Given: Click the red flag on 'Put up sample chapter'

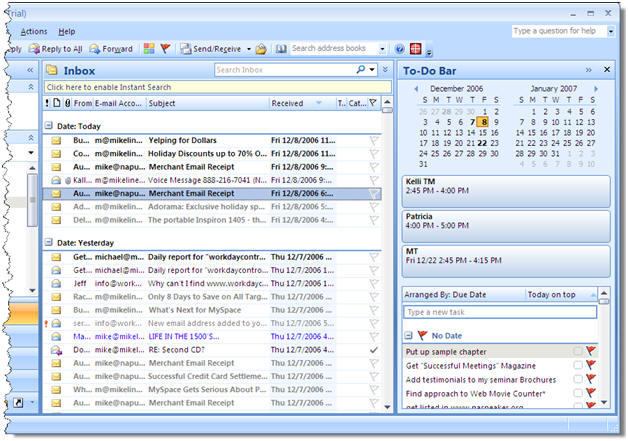Looking at the screenshot, I should coord(591,352).
